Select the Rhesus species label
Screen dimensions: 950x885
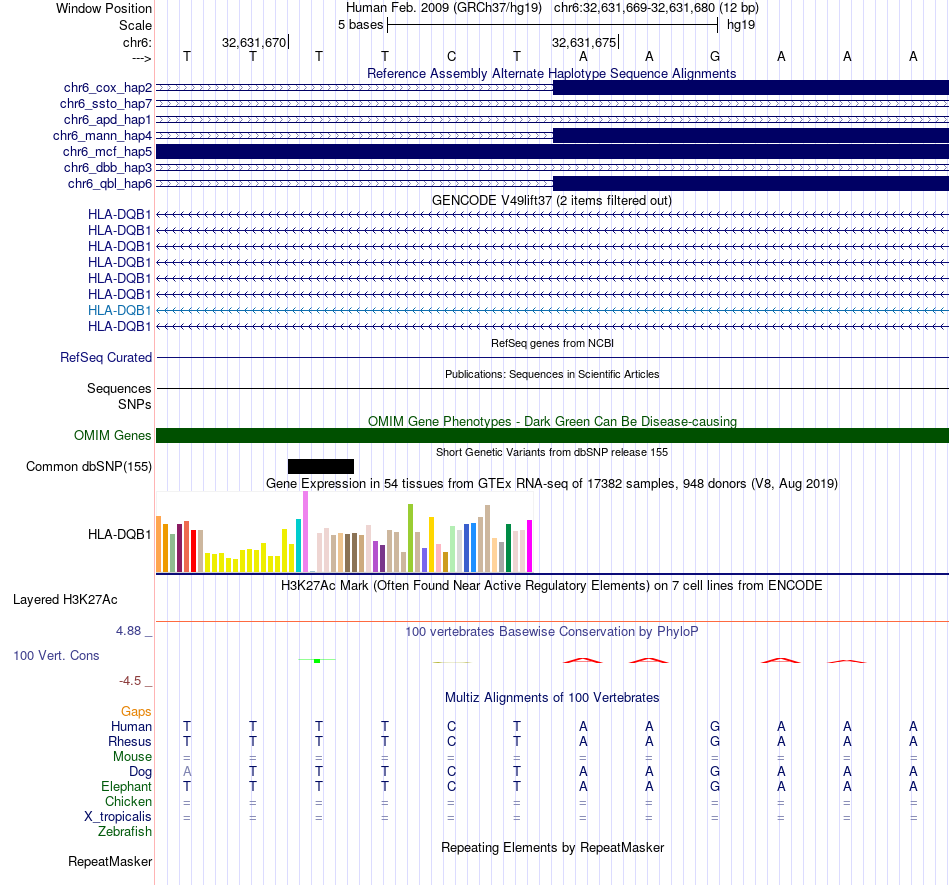tap(130, 741)
